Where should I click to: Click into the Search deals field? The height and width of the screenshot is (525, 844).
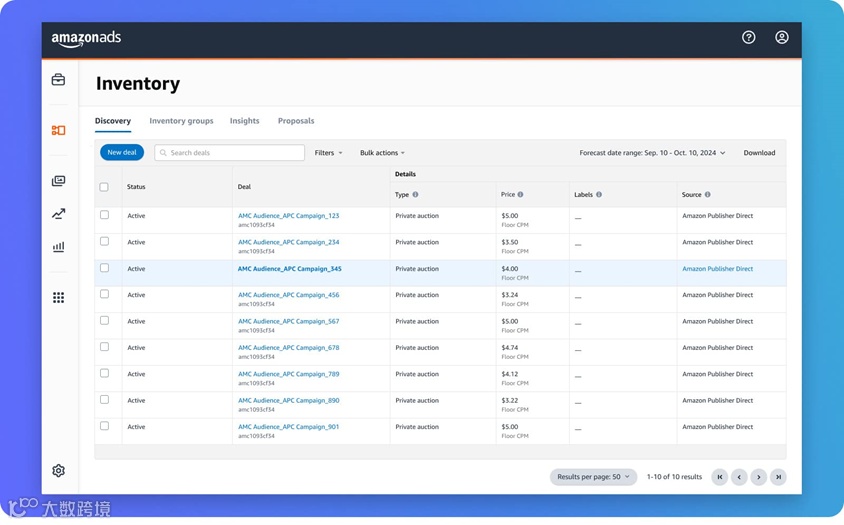(229, 152)
